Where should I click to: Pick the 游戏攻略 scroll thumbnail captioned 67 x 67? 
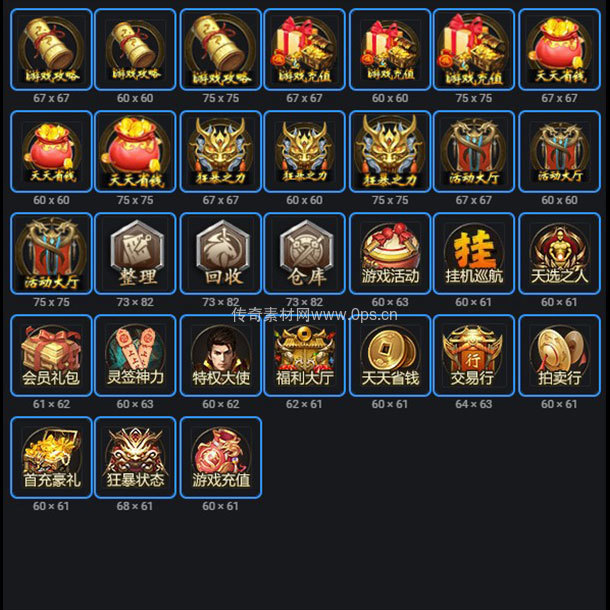click(51, 49)
